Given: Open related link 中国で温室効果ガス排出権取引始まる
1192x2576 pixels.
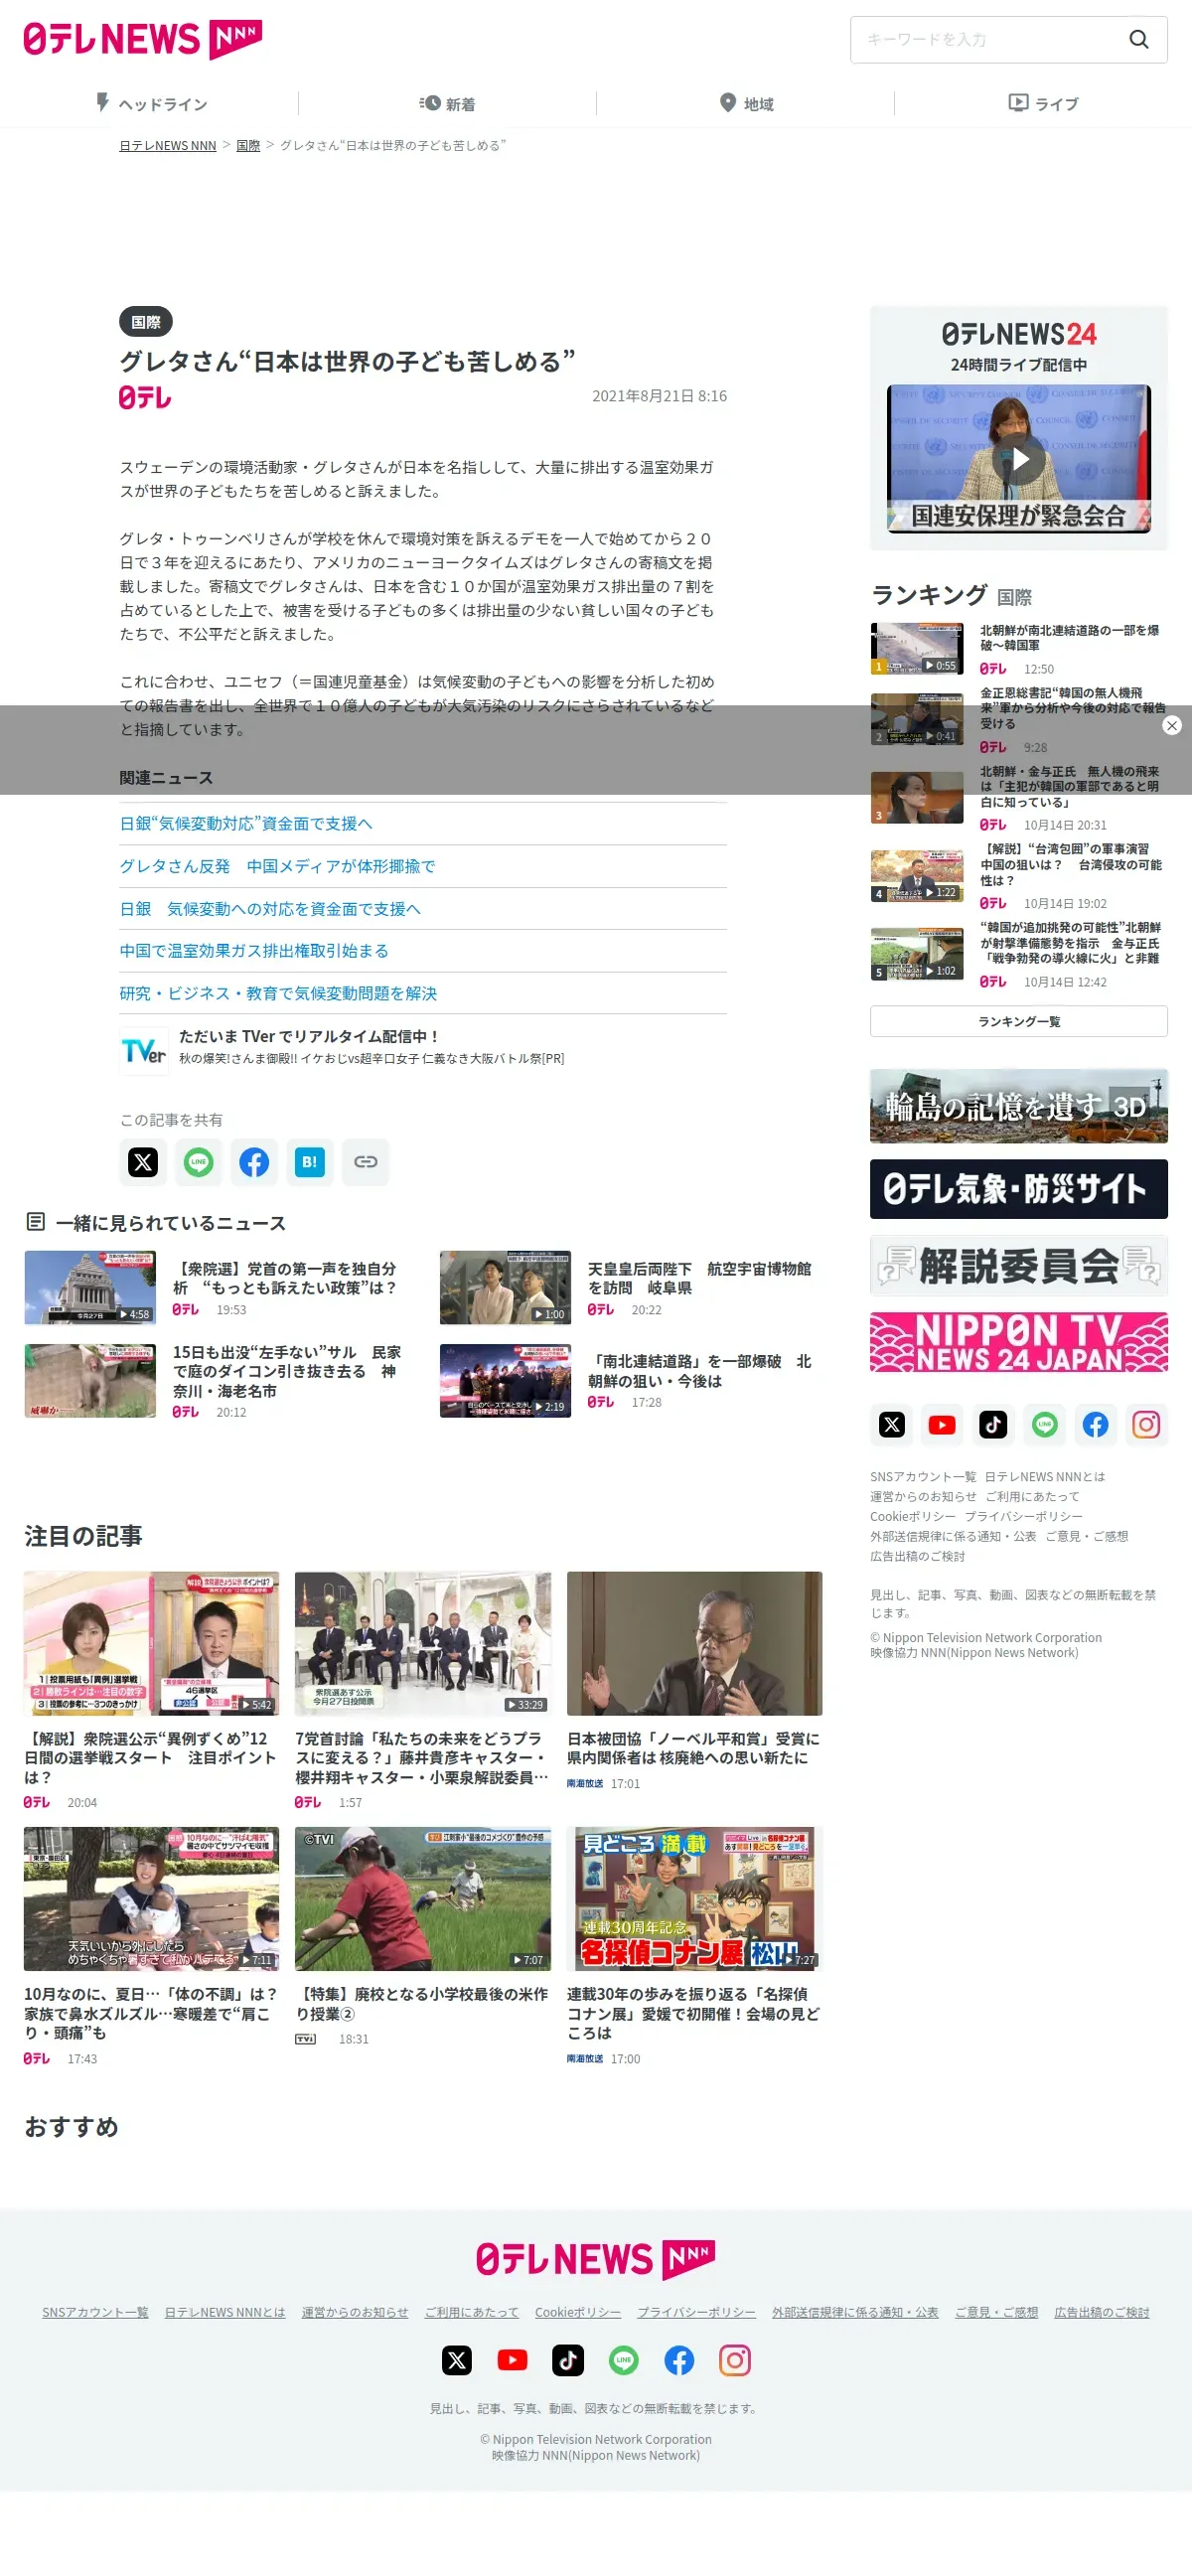Looking at the screenshot, I should click(254, 950).
